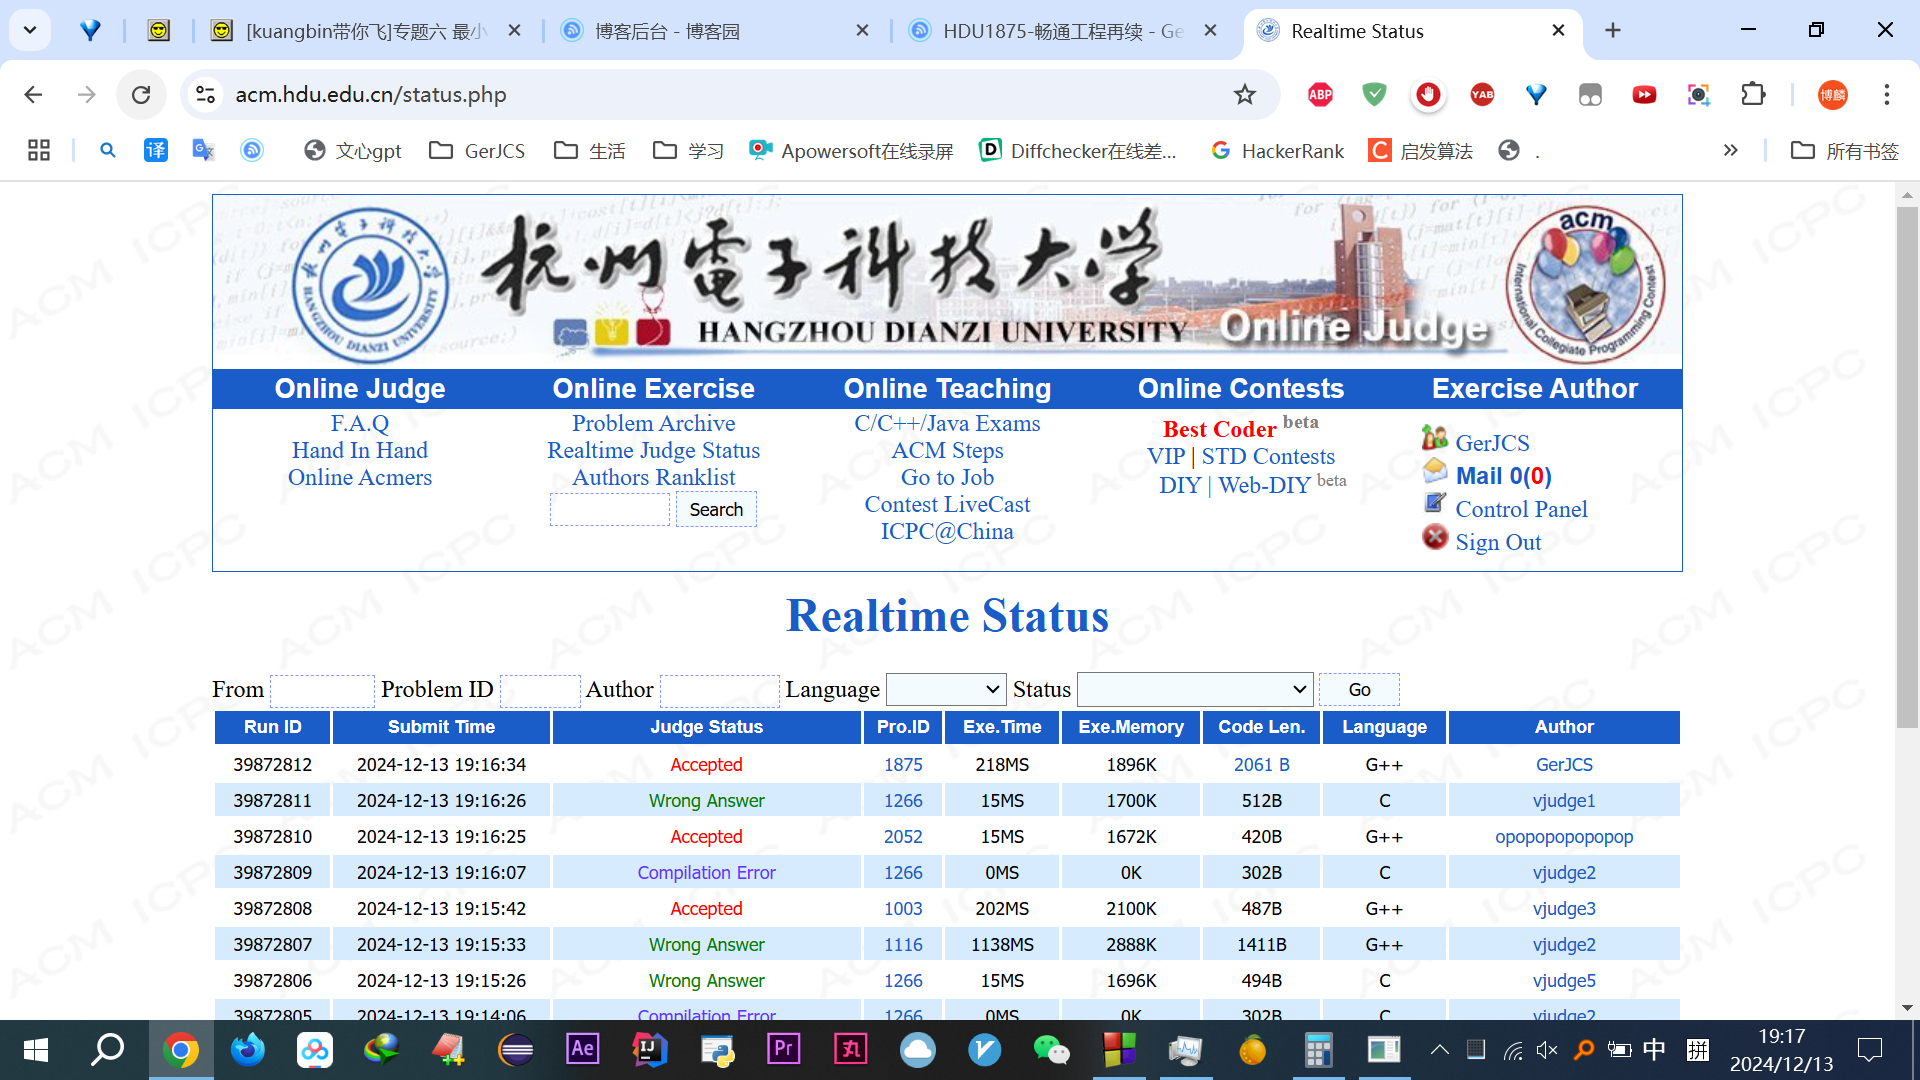The image size is (1920, 1080).
Task: Click the Sign Out red X icon
Action: click(1435, 538)
